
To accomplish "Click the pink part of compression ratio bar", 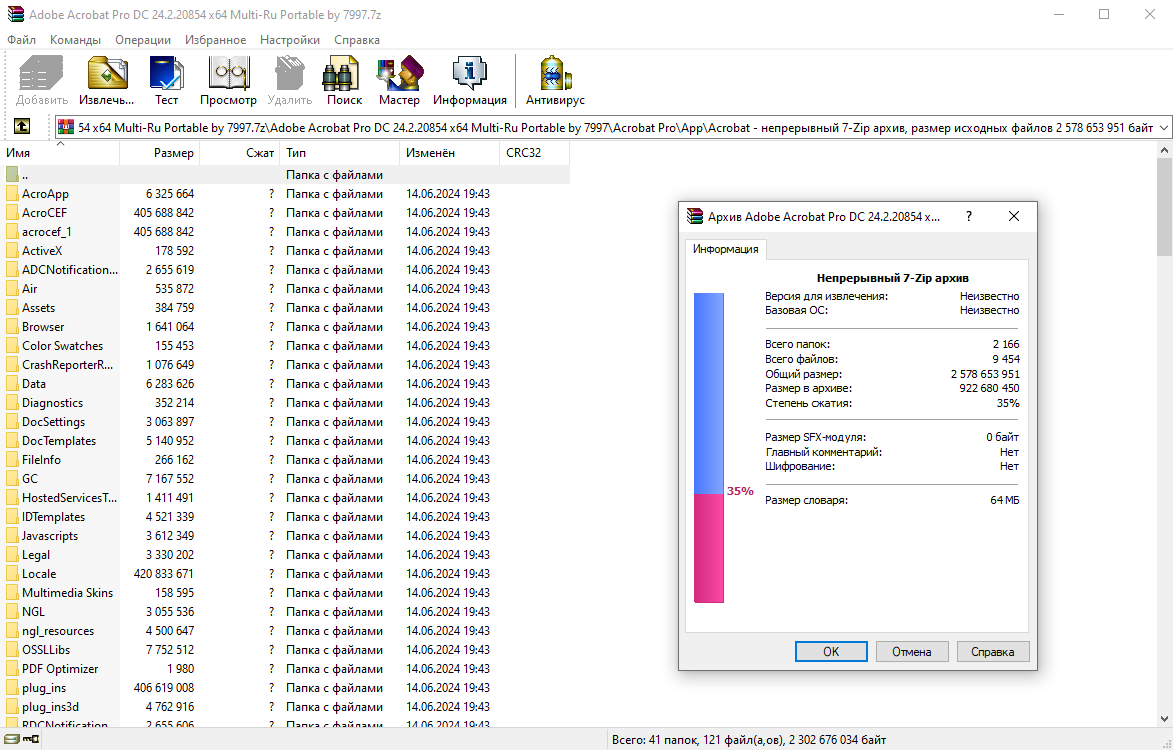I will [708, 548].
